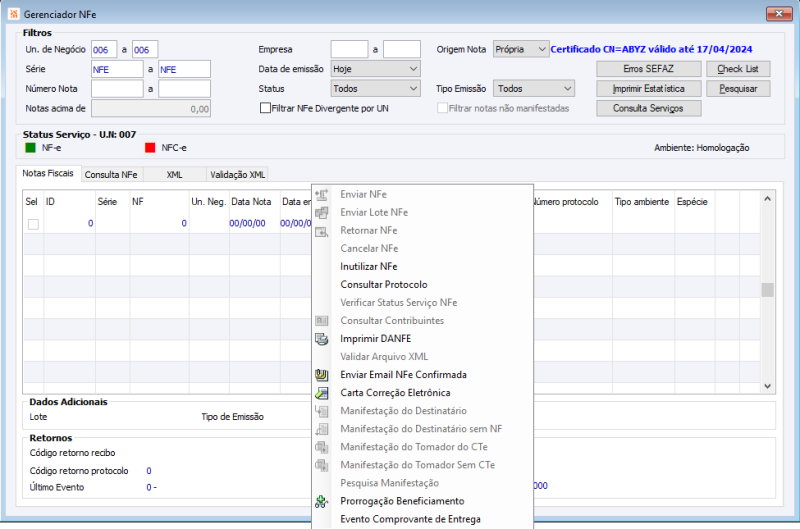Click the Manifestação do Destinatário icon

coord(322,411)
